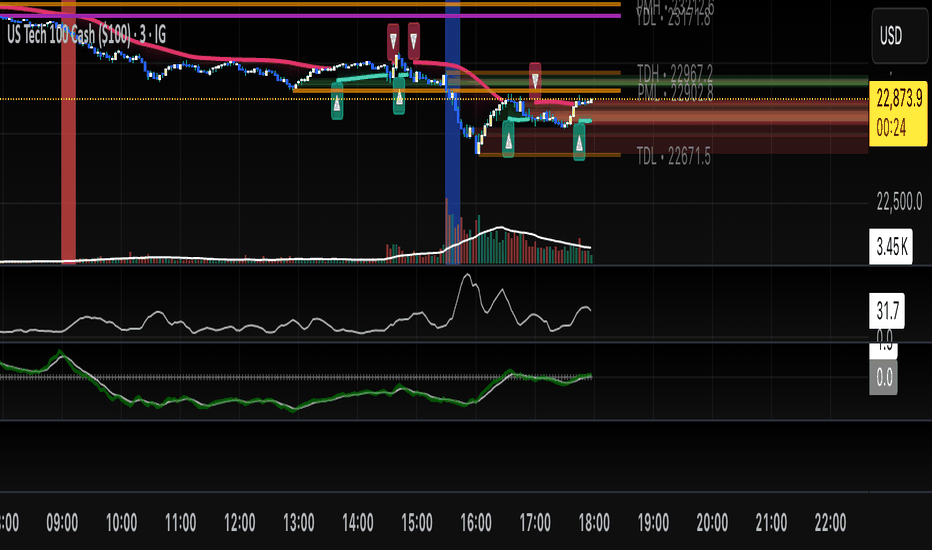Click the 31.7 indicator value label
932x550 pixels.
[x=887, y=310]
